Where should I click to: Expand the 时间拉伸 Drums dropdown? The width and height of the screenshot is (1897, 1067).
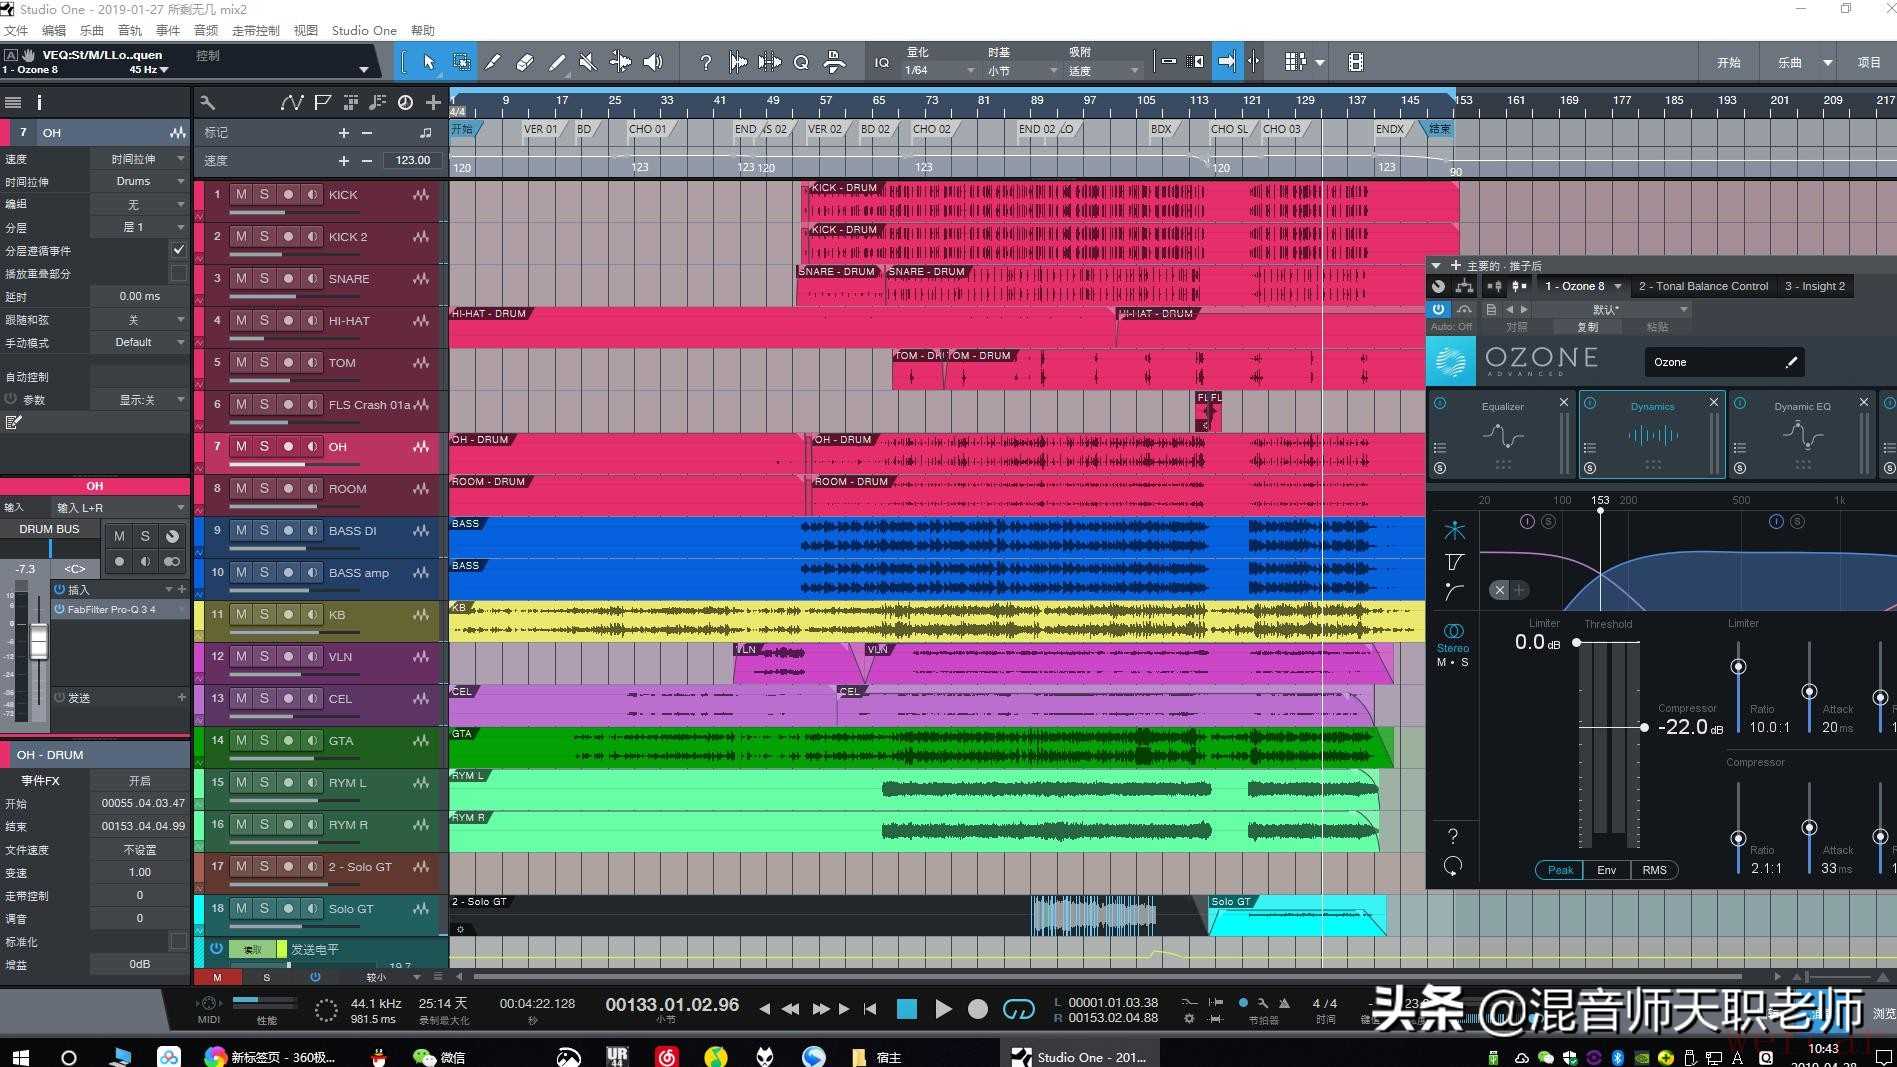(149, 181)
